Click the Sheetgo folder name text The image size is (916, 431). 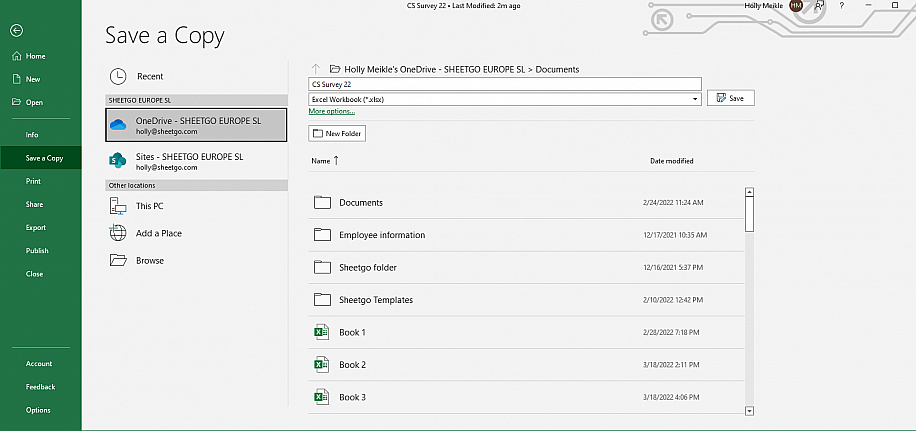(x=368, y=267)
